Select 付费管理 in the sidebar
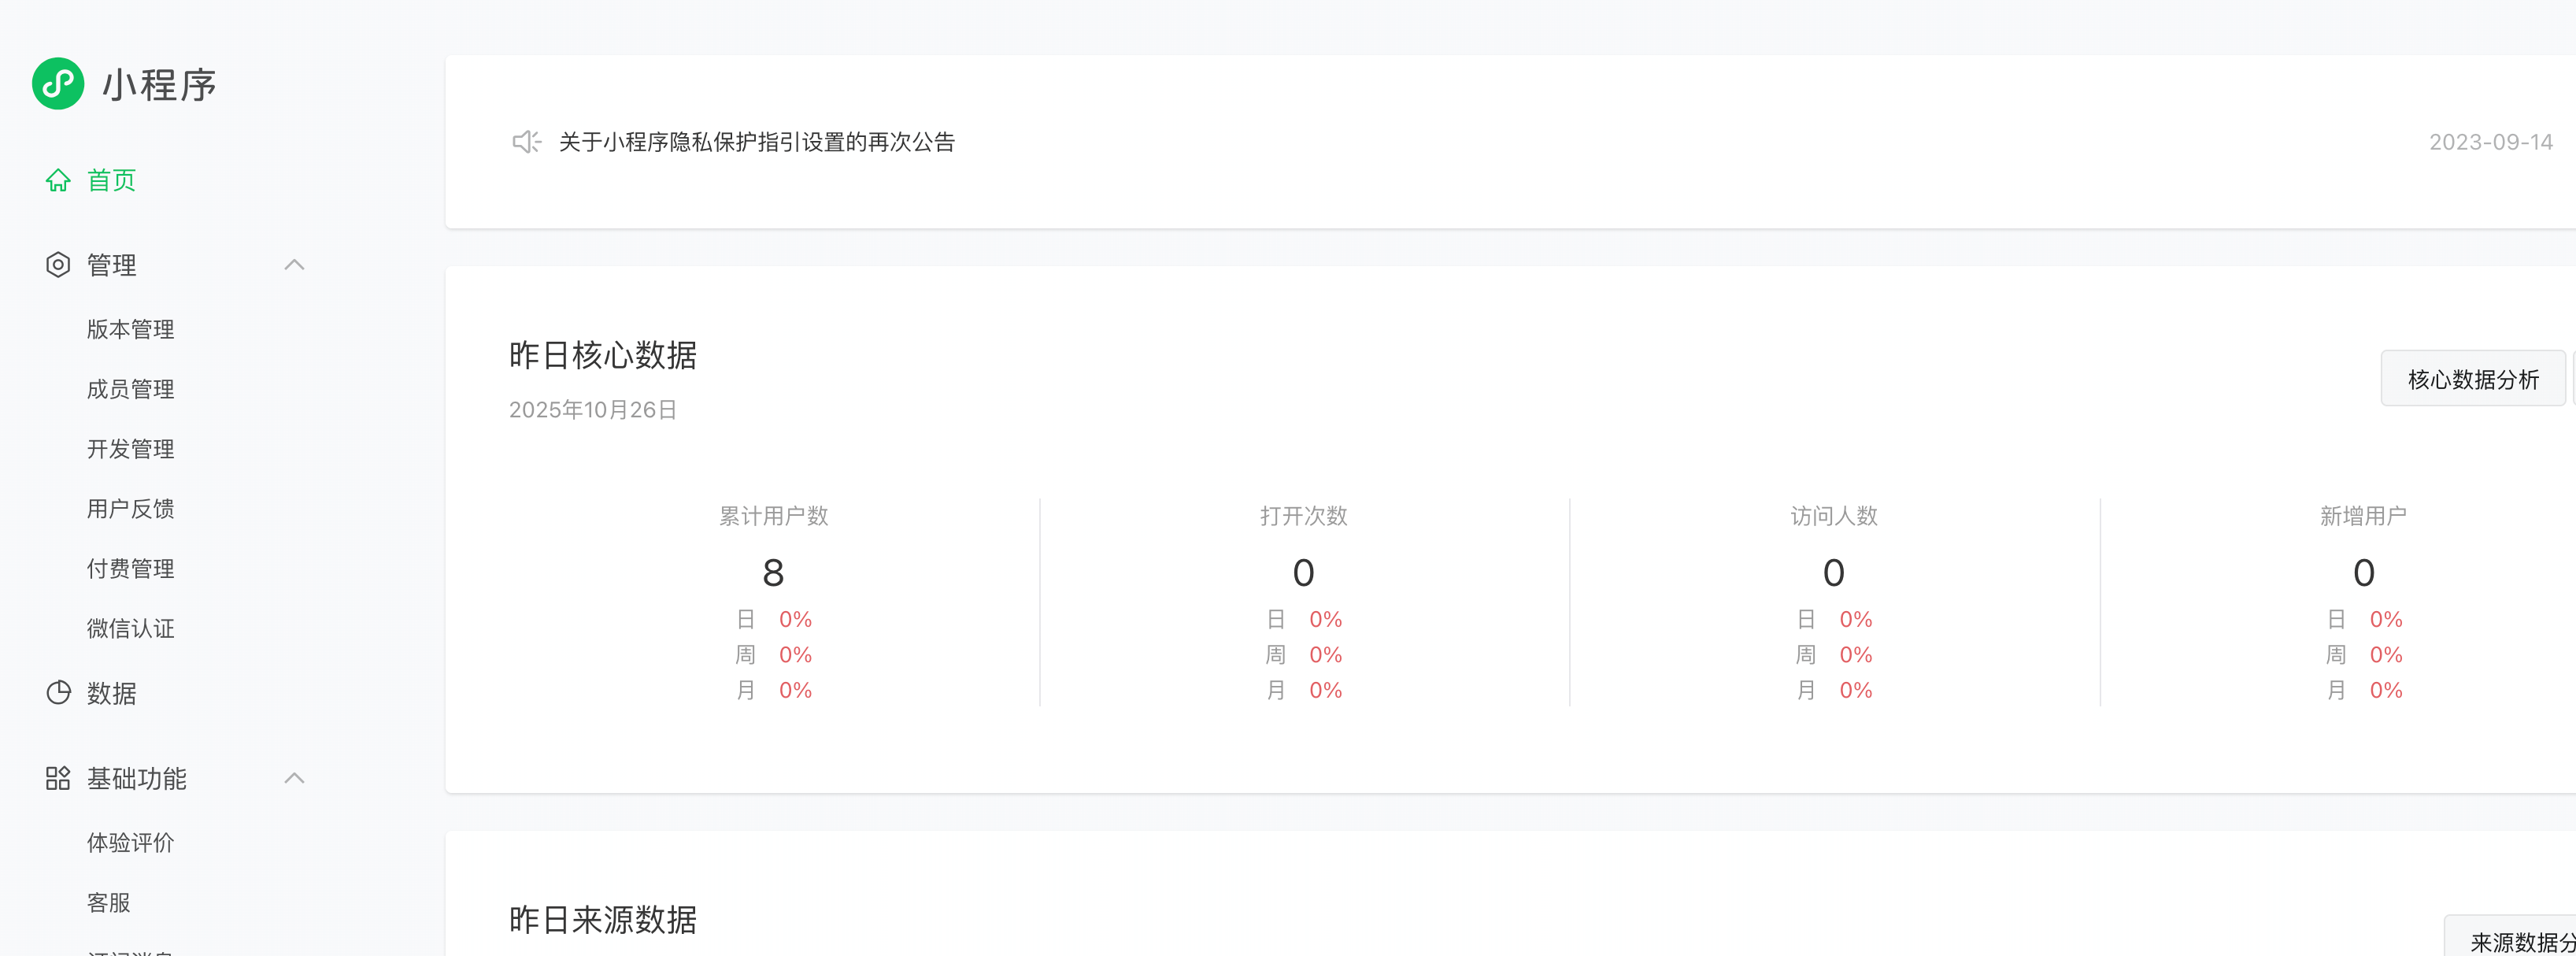 click(130, 569)
